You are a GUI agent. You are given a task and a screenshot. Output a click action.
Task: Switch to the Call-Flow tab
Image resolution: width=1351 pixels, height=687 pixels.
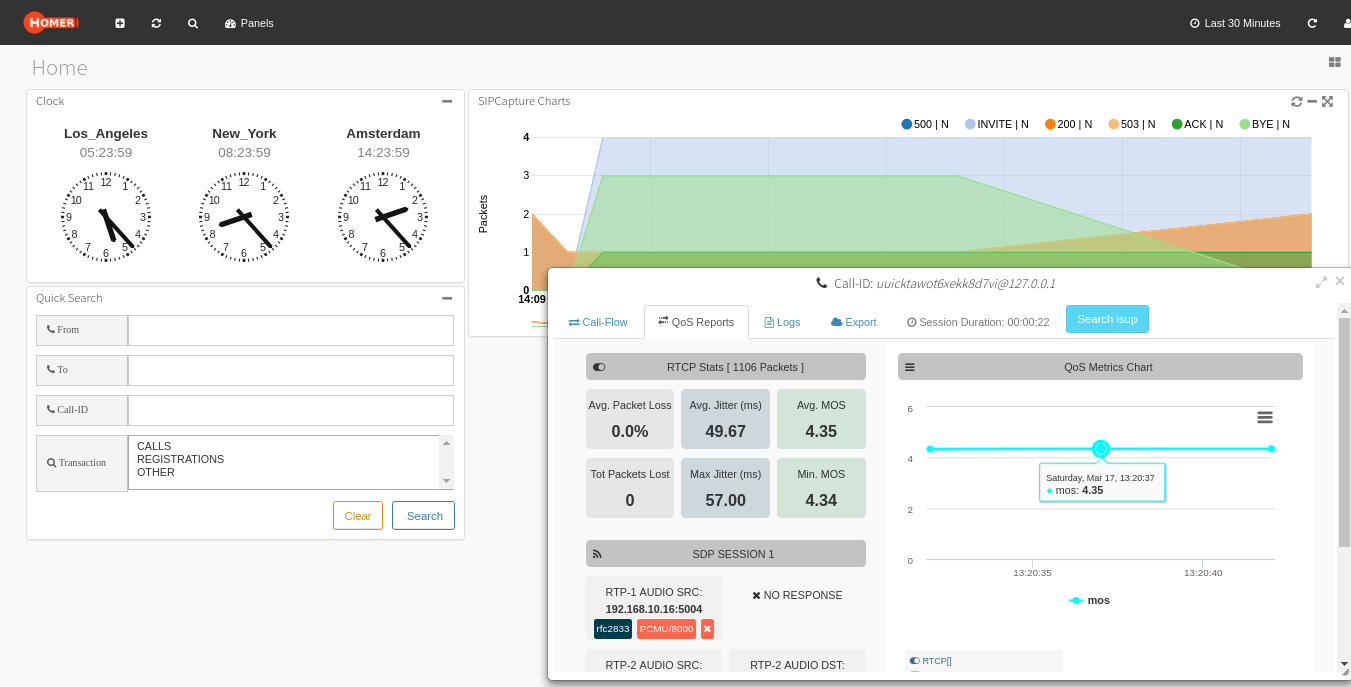click(x=598, y=322)
